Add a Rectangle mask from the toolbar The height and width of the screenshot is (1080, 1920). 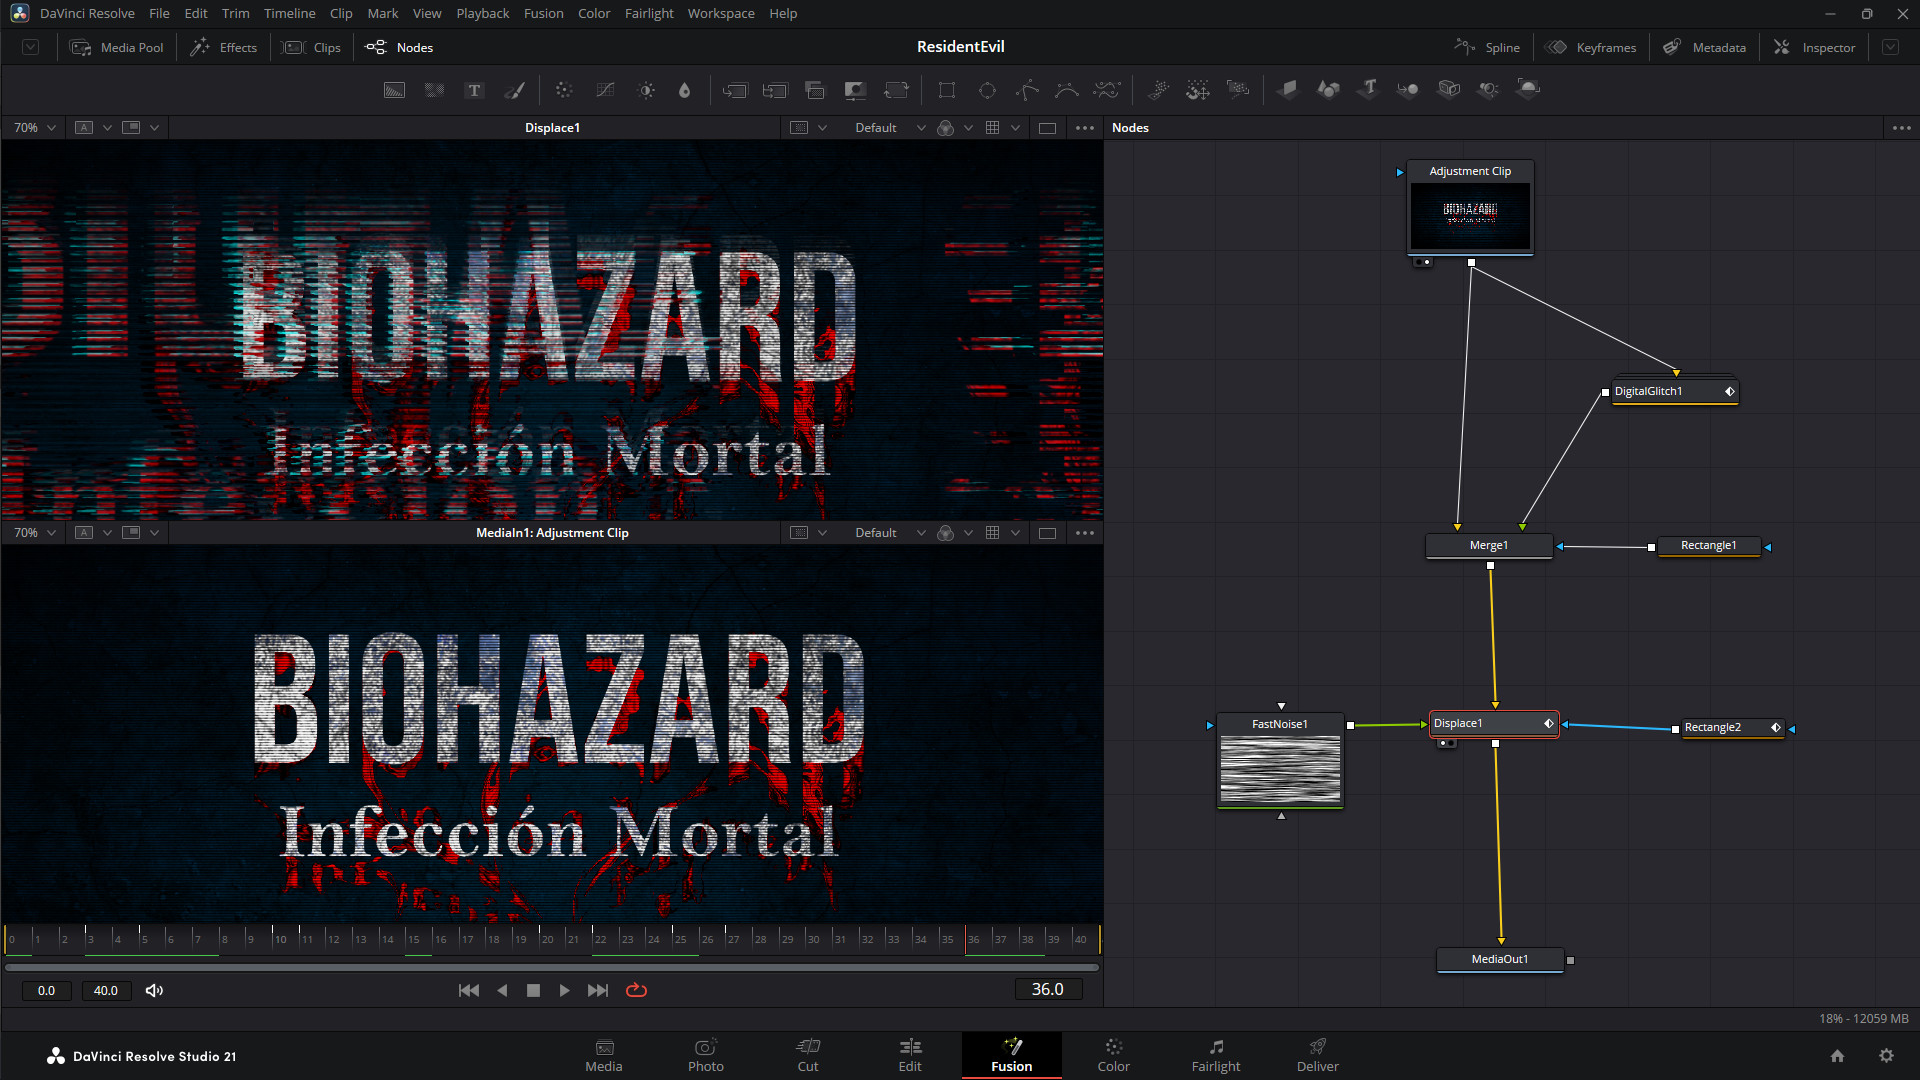tap(946, 90)
